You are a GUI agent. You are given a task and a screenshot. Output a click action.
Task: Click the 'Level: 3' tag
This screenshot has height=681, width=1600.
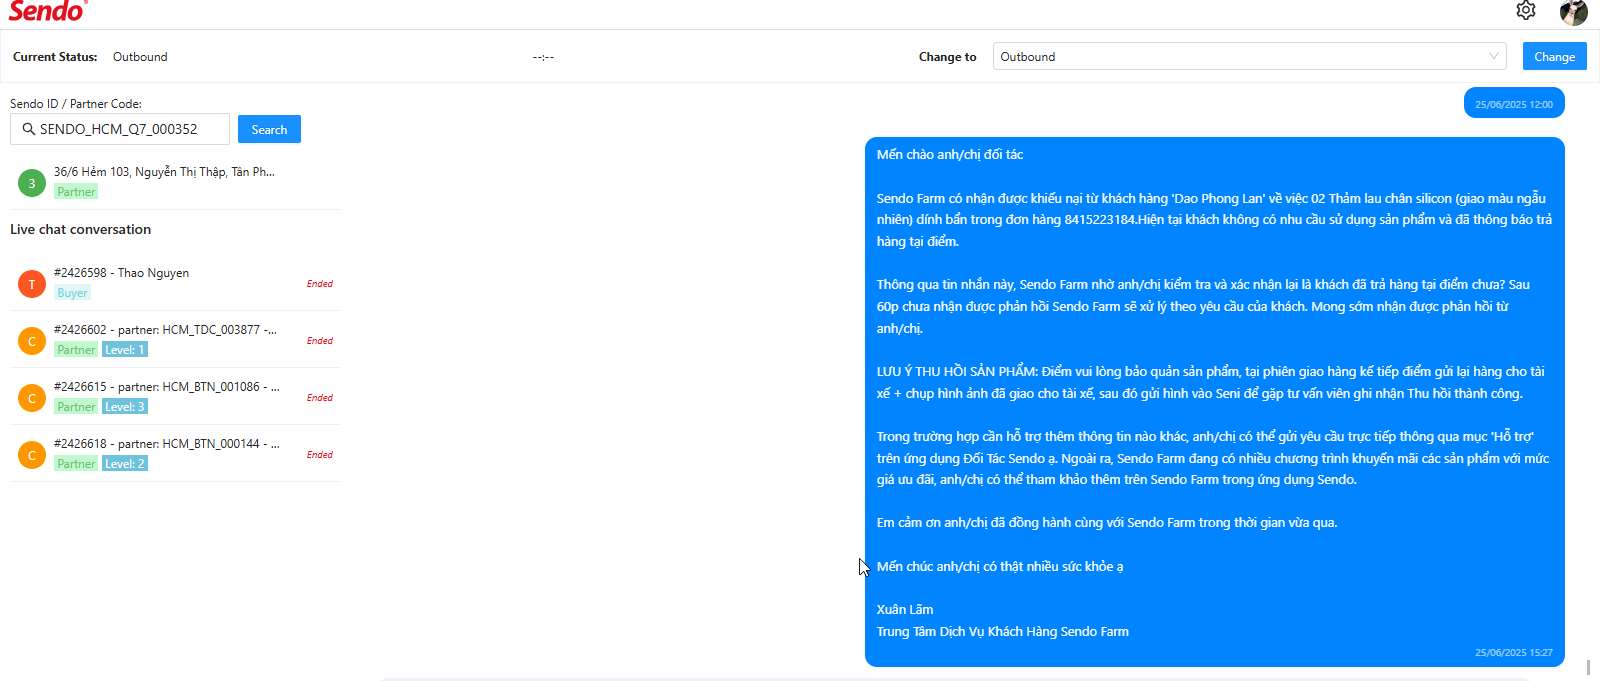point(125,407)
